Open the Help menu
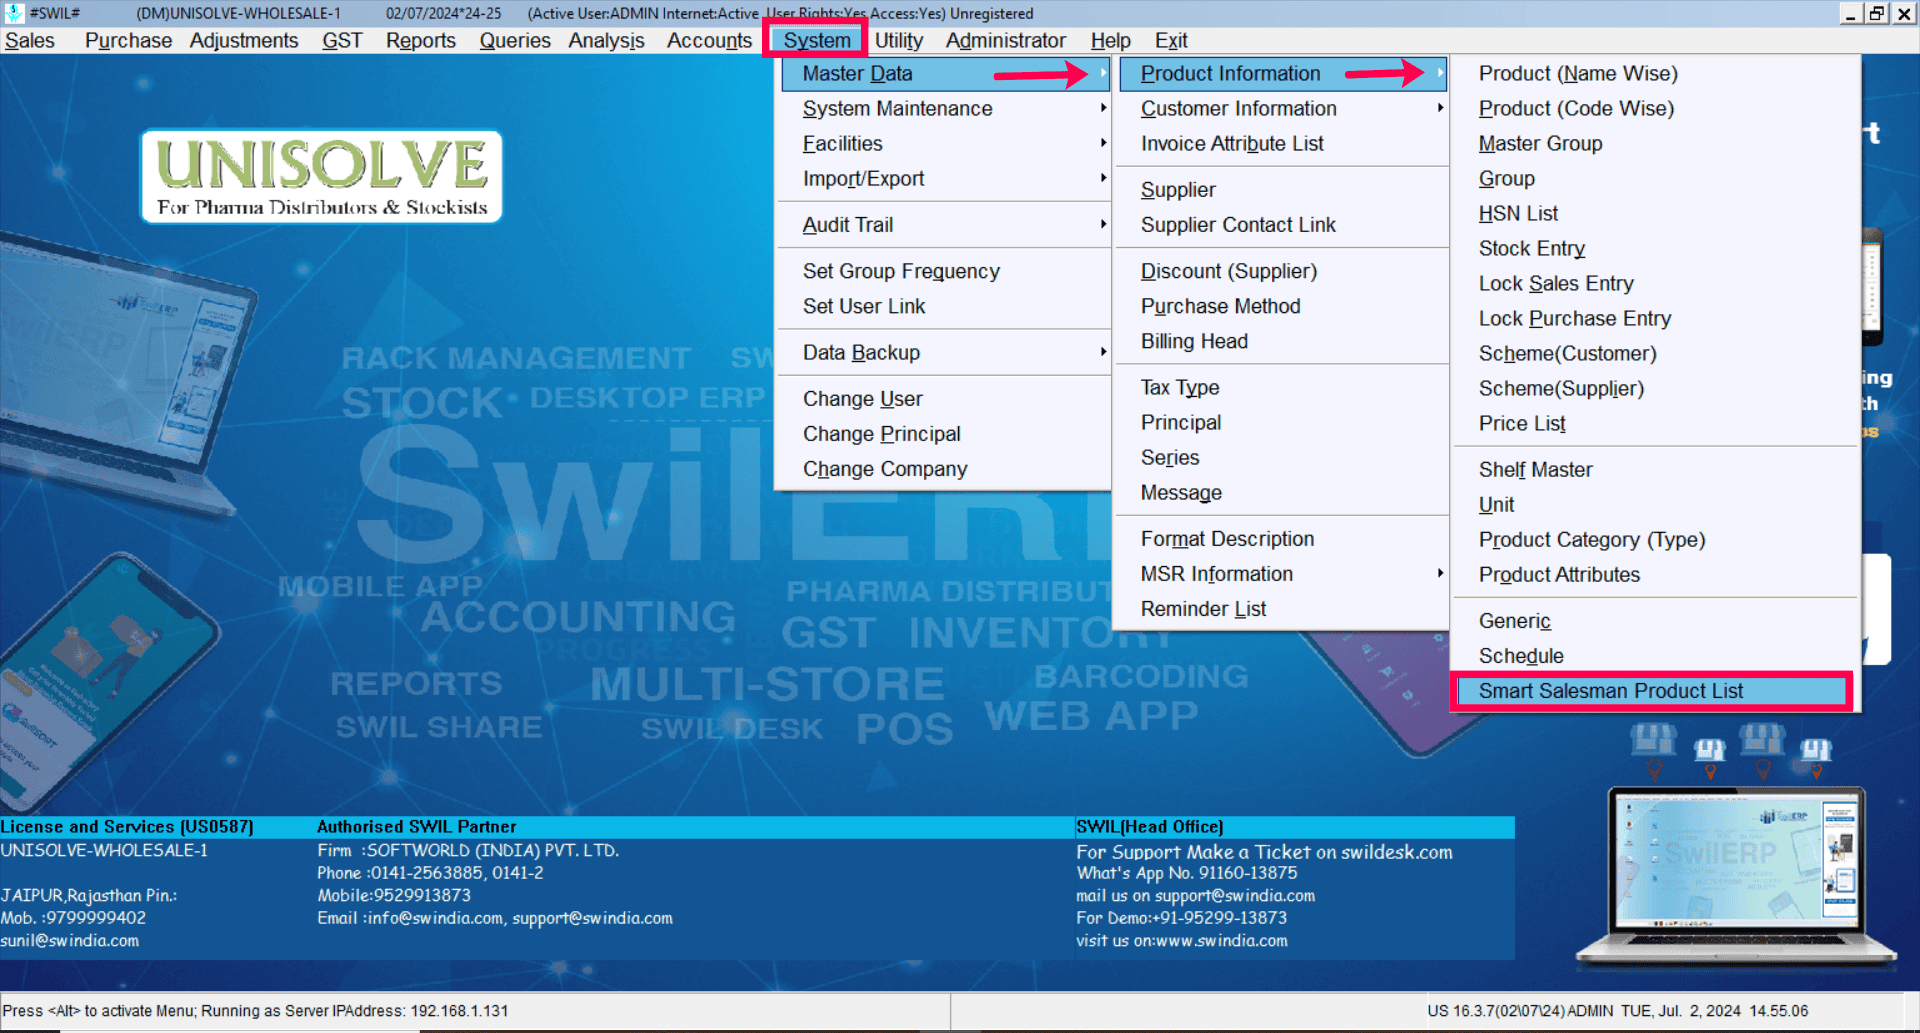Image resolution: width=1920 pixels, height=1033 pixels. click(1110, 41)
